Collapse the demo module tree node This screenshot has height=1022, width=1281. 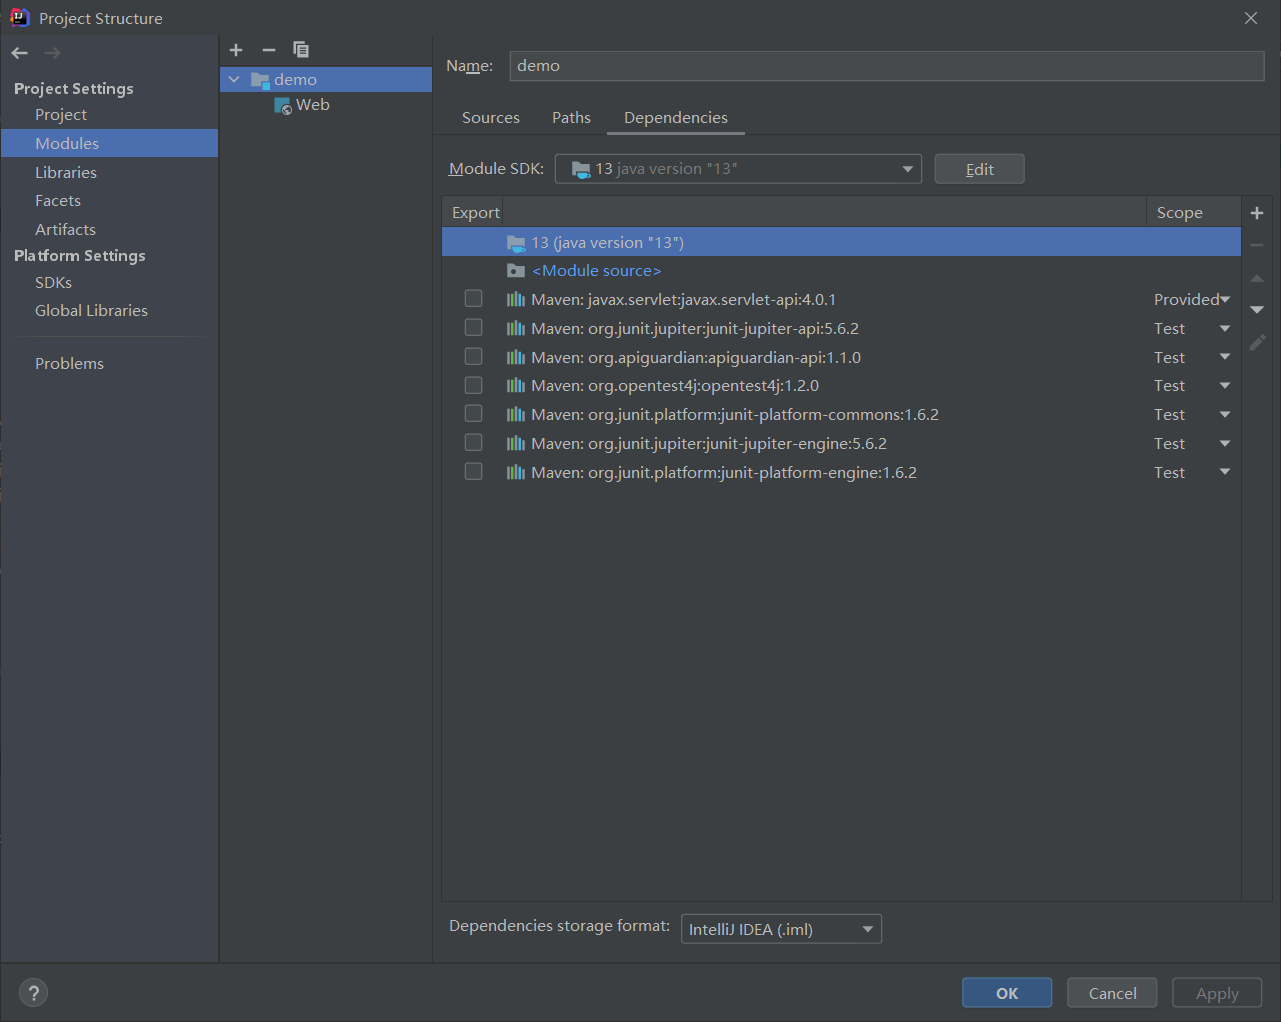[x=234, y=80]
